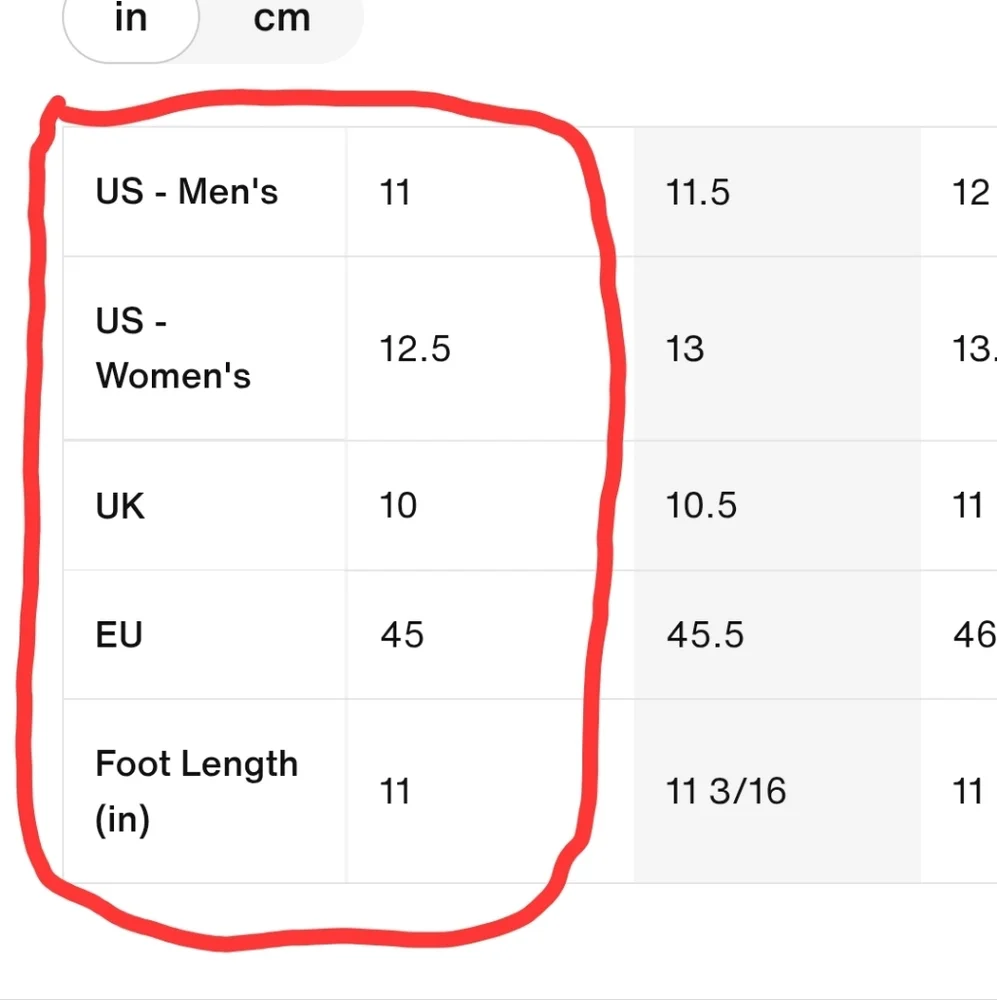Click EU size 46 cell at edge
997x1000 pixels.
click(959, 635)
